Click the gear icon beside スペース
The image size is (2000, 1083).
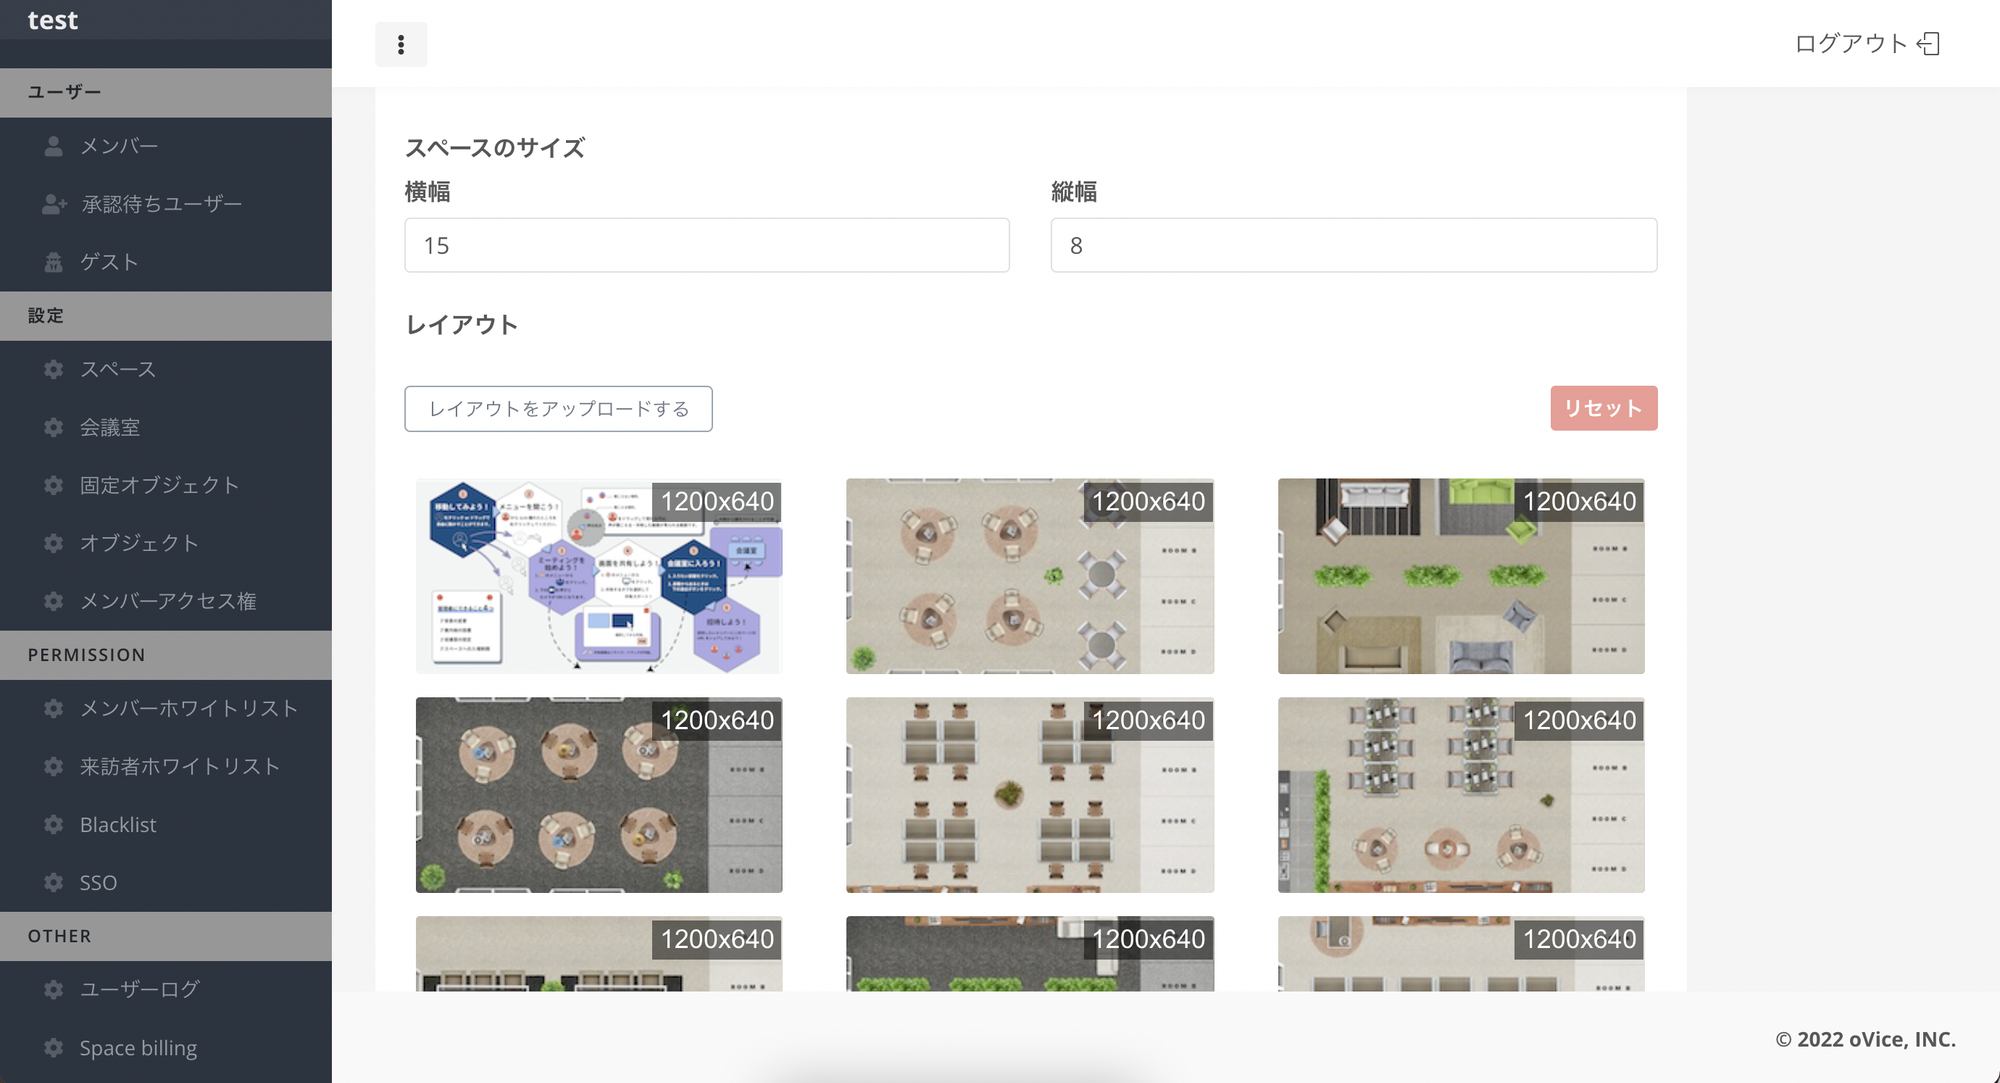pyautogui.click(x=54, y=369)
